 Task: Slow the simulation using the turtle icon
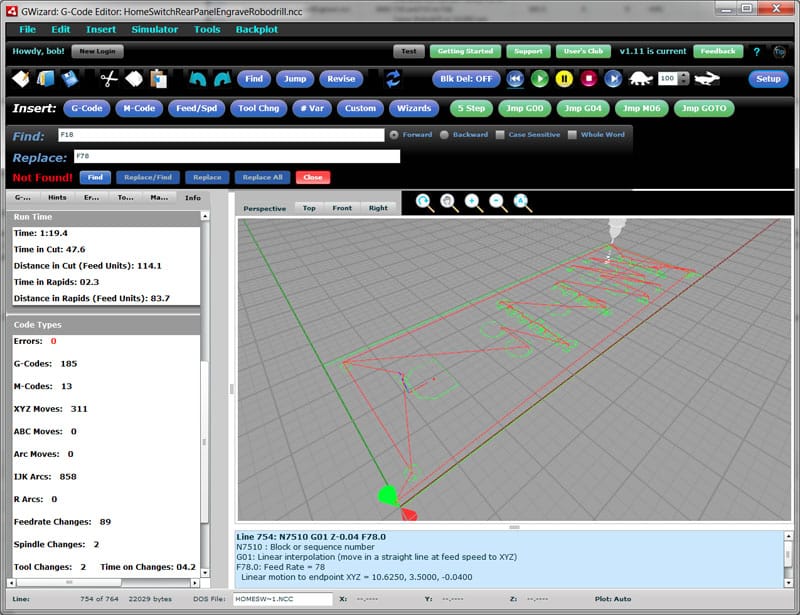click(x=640, y=77)
